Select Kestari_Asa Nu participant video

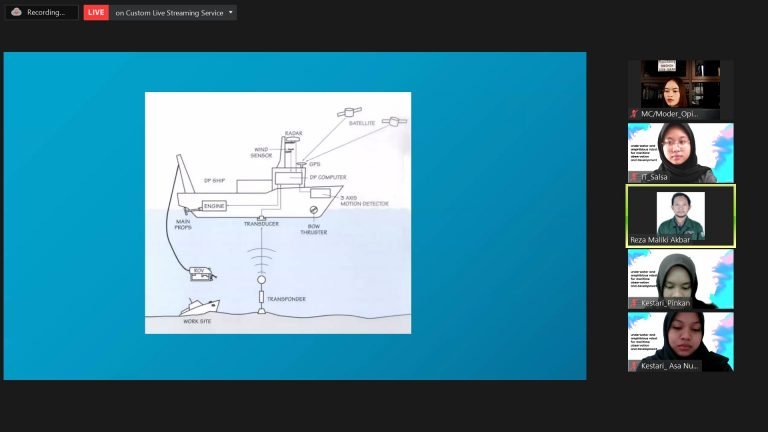tap(680, 337)
